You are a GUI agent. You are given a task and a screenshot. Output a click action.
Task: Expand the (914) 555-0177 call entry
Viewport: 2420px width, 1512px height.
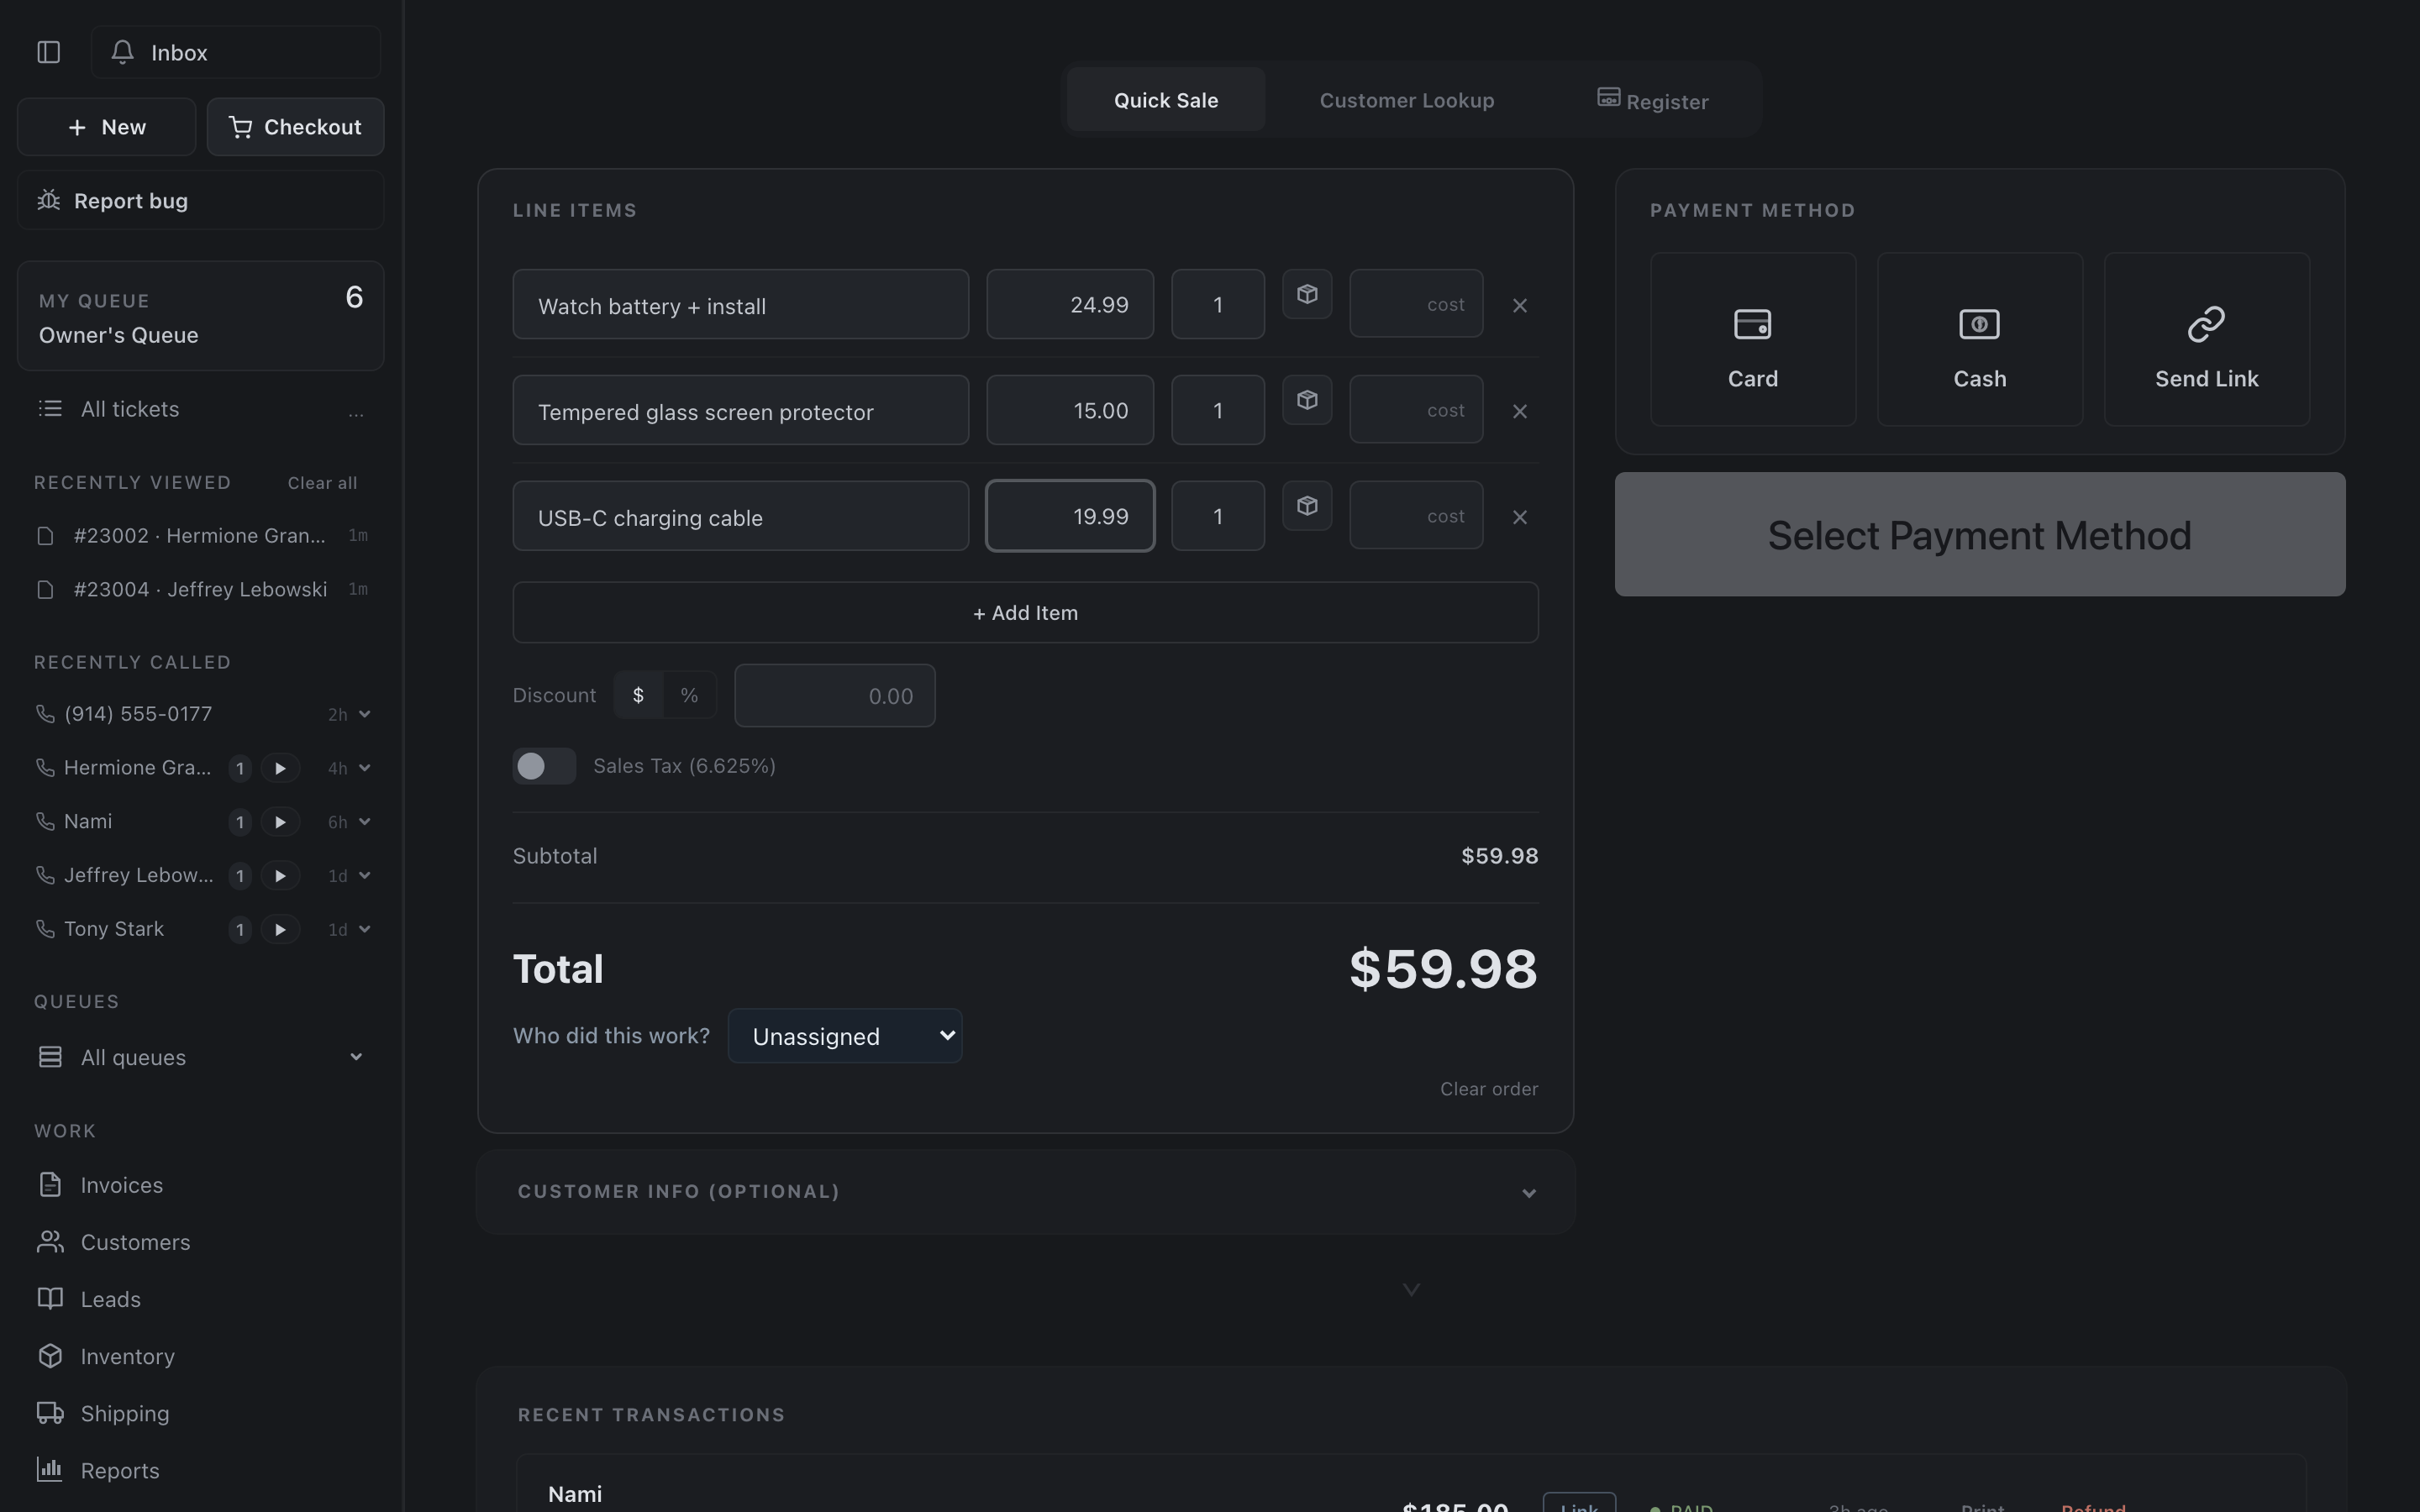[365, 714]
